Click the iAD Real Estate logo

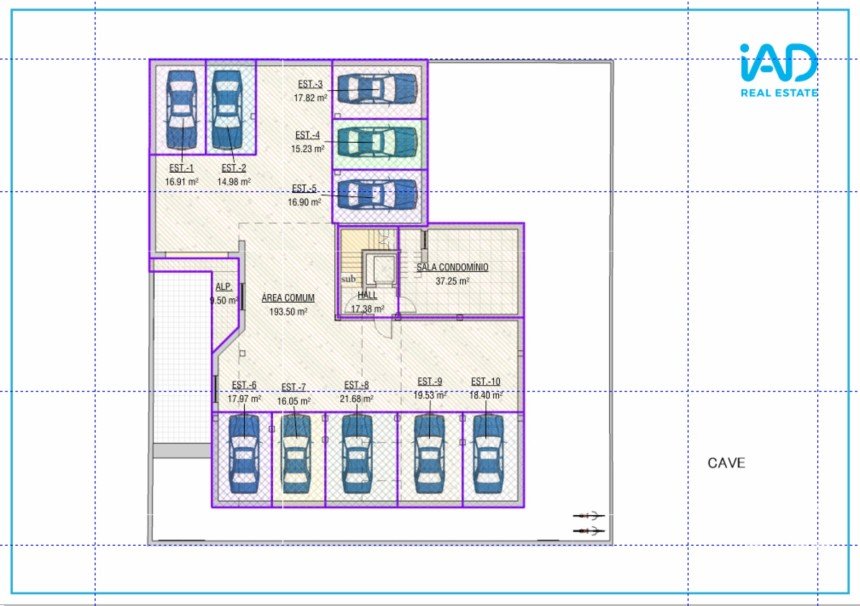click(x=779, y=71)
